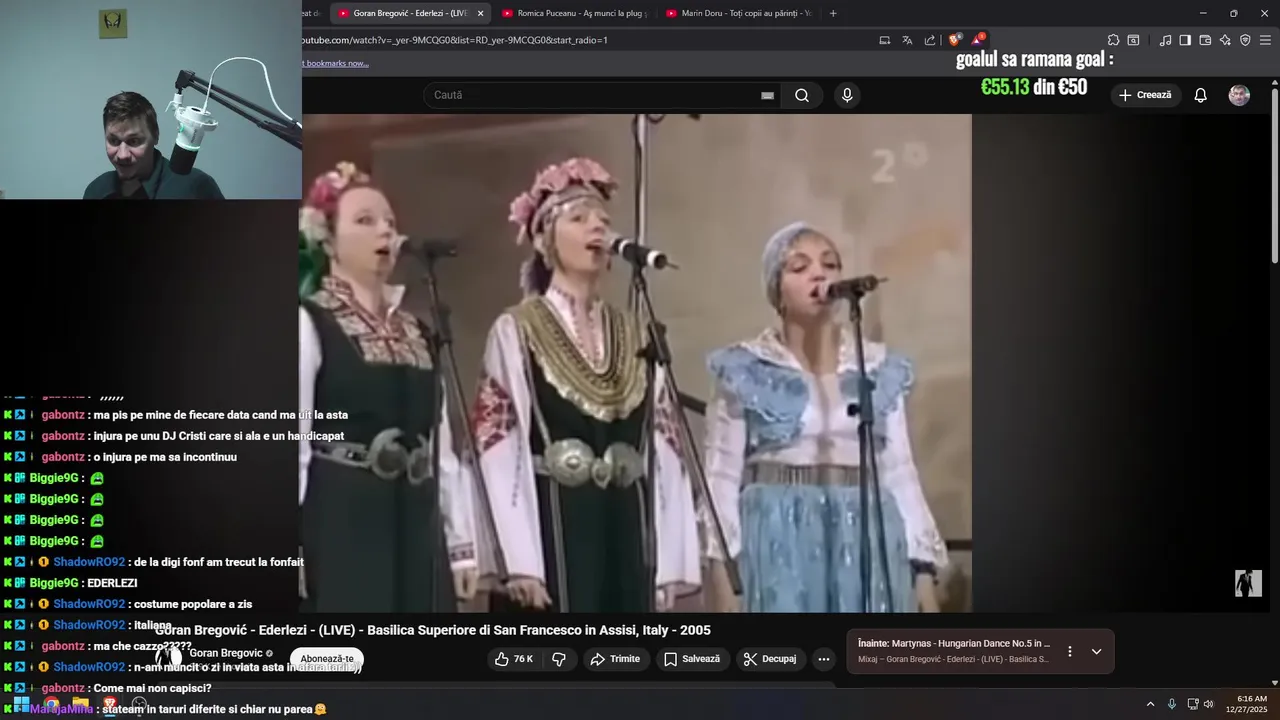Image resolution: width=1280 pixels, height=720 pixels.
Task: Dislike the Ederlezi video
Action: coord(559,659)
